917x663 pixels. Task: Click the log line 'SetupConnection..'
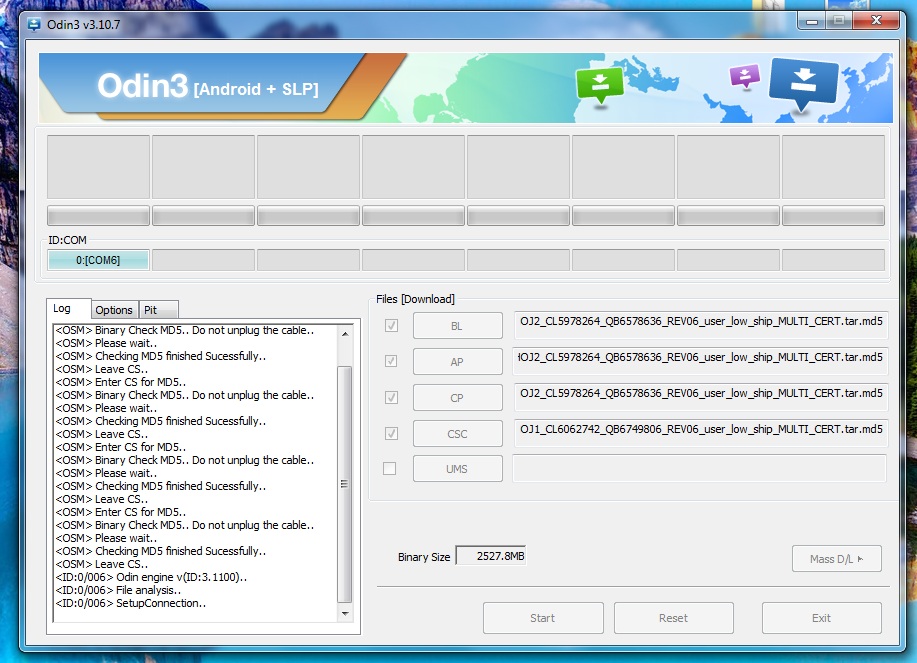click(130, 603)
